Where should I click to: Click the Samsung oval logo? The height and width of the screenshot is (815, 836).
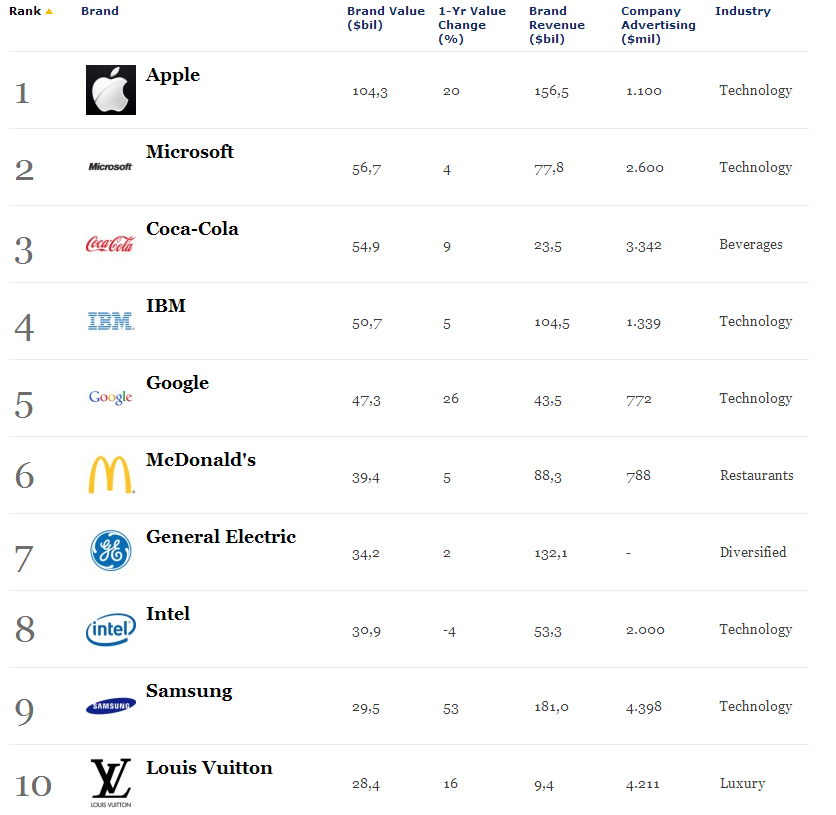tap(111, 706)
